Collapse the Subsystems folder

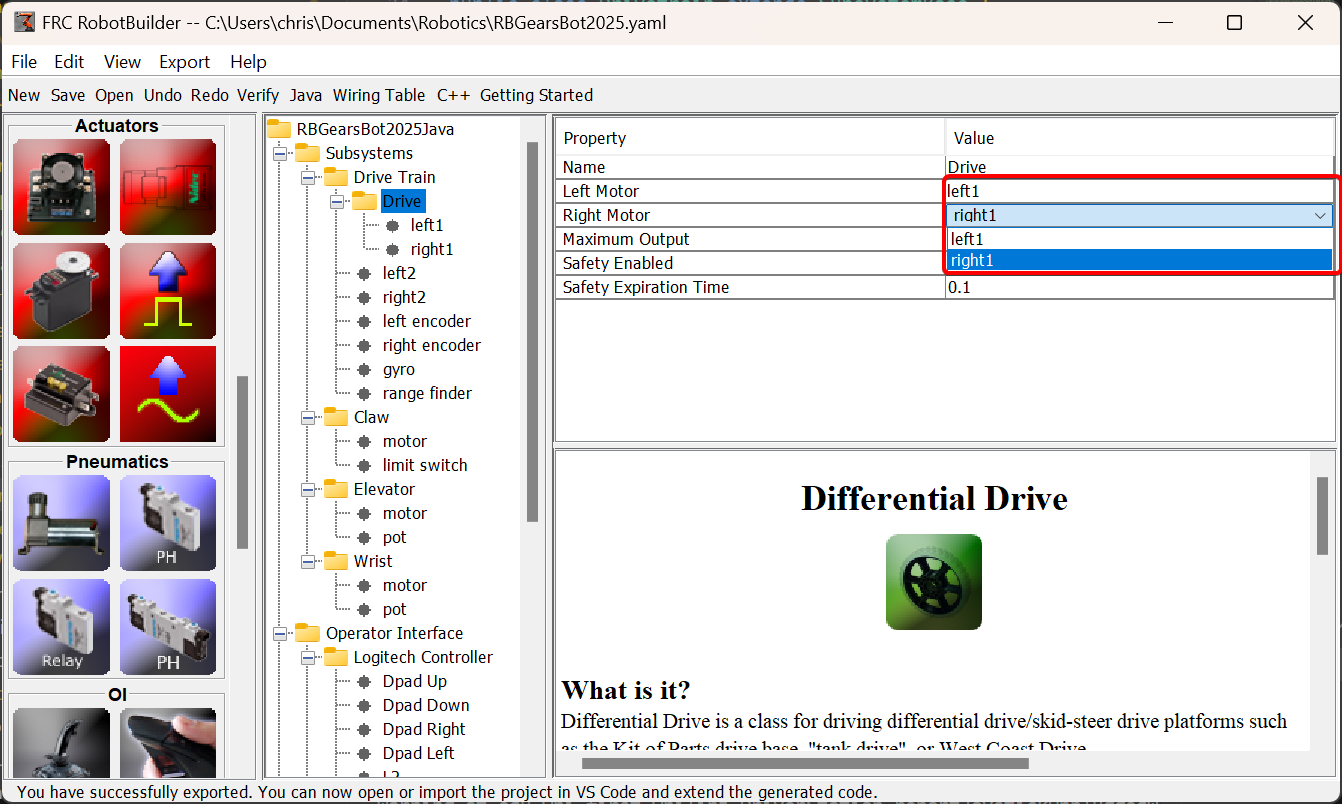point(281,153)
